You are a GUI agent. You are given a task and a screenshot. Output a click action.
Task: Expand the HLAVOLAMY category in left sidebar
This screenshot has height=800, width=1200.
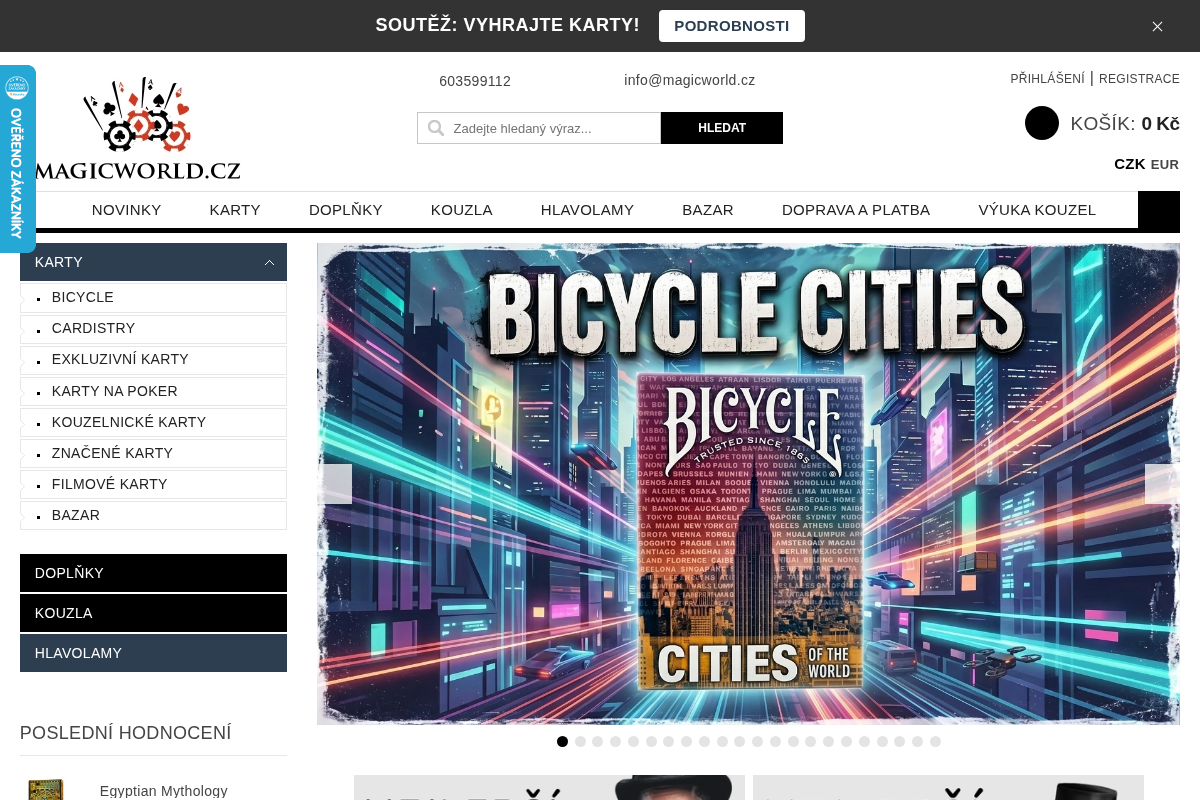[x=153, y=653]
